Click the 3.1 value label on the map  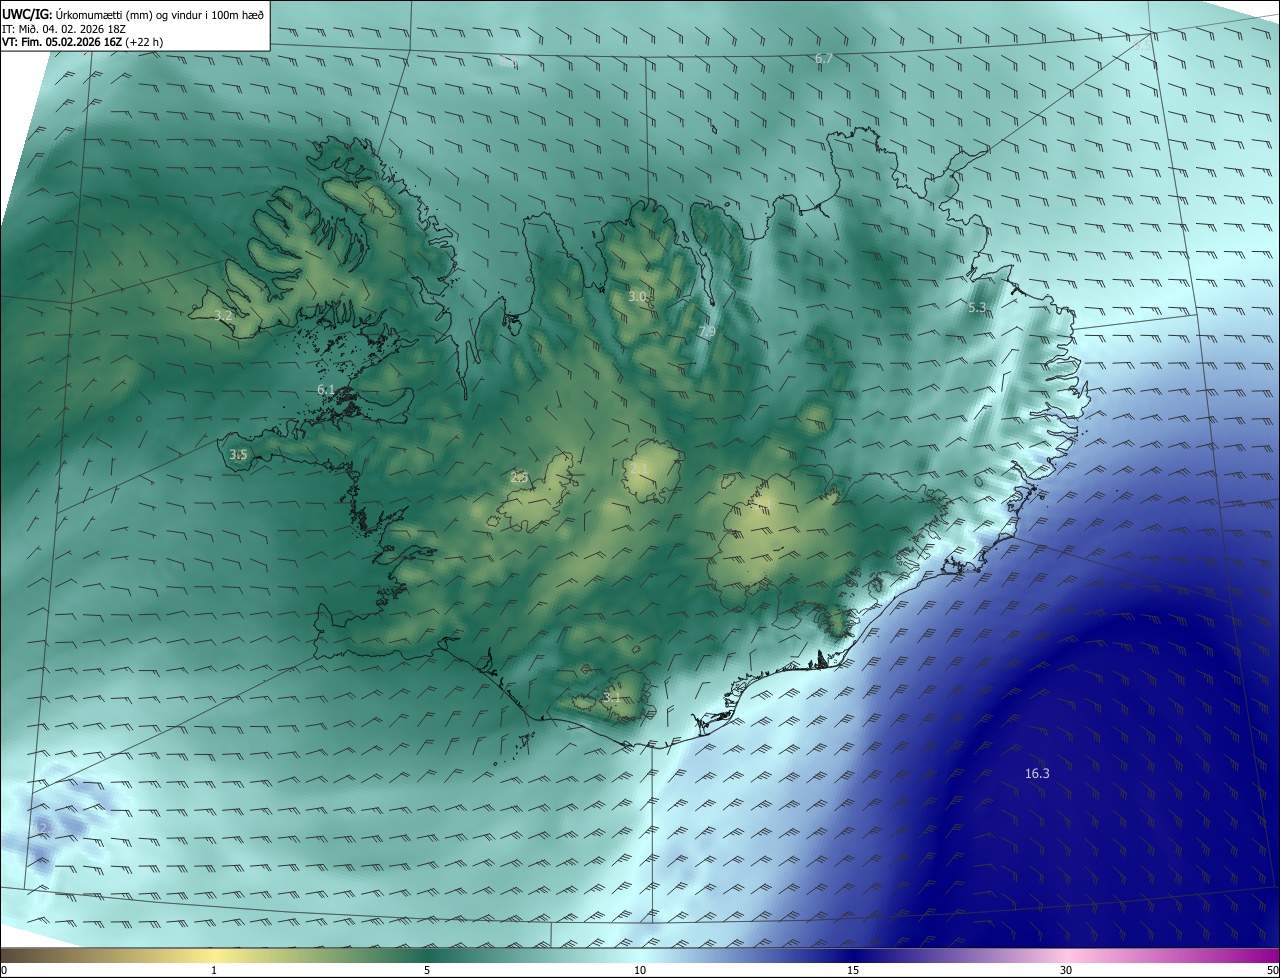point(612,696)
